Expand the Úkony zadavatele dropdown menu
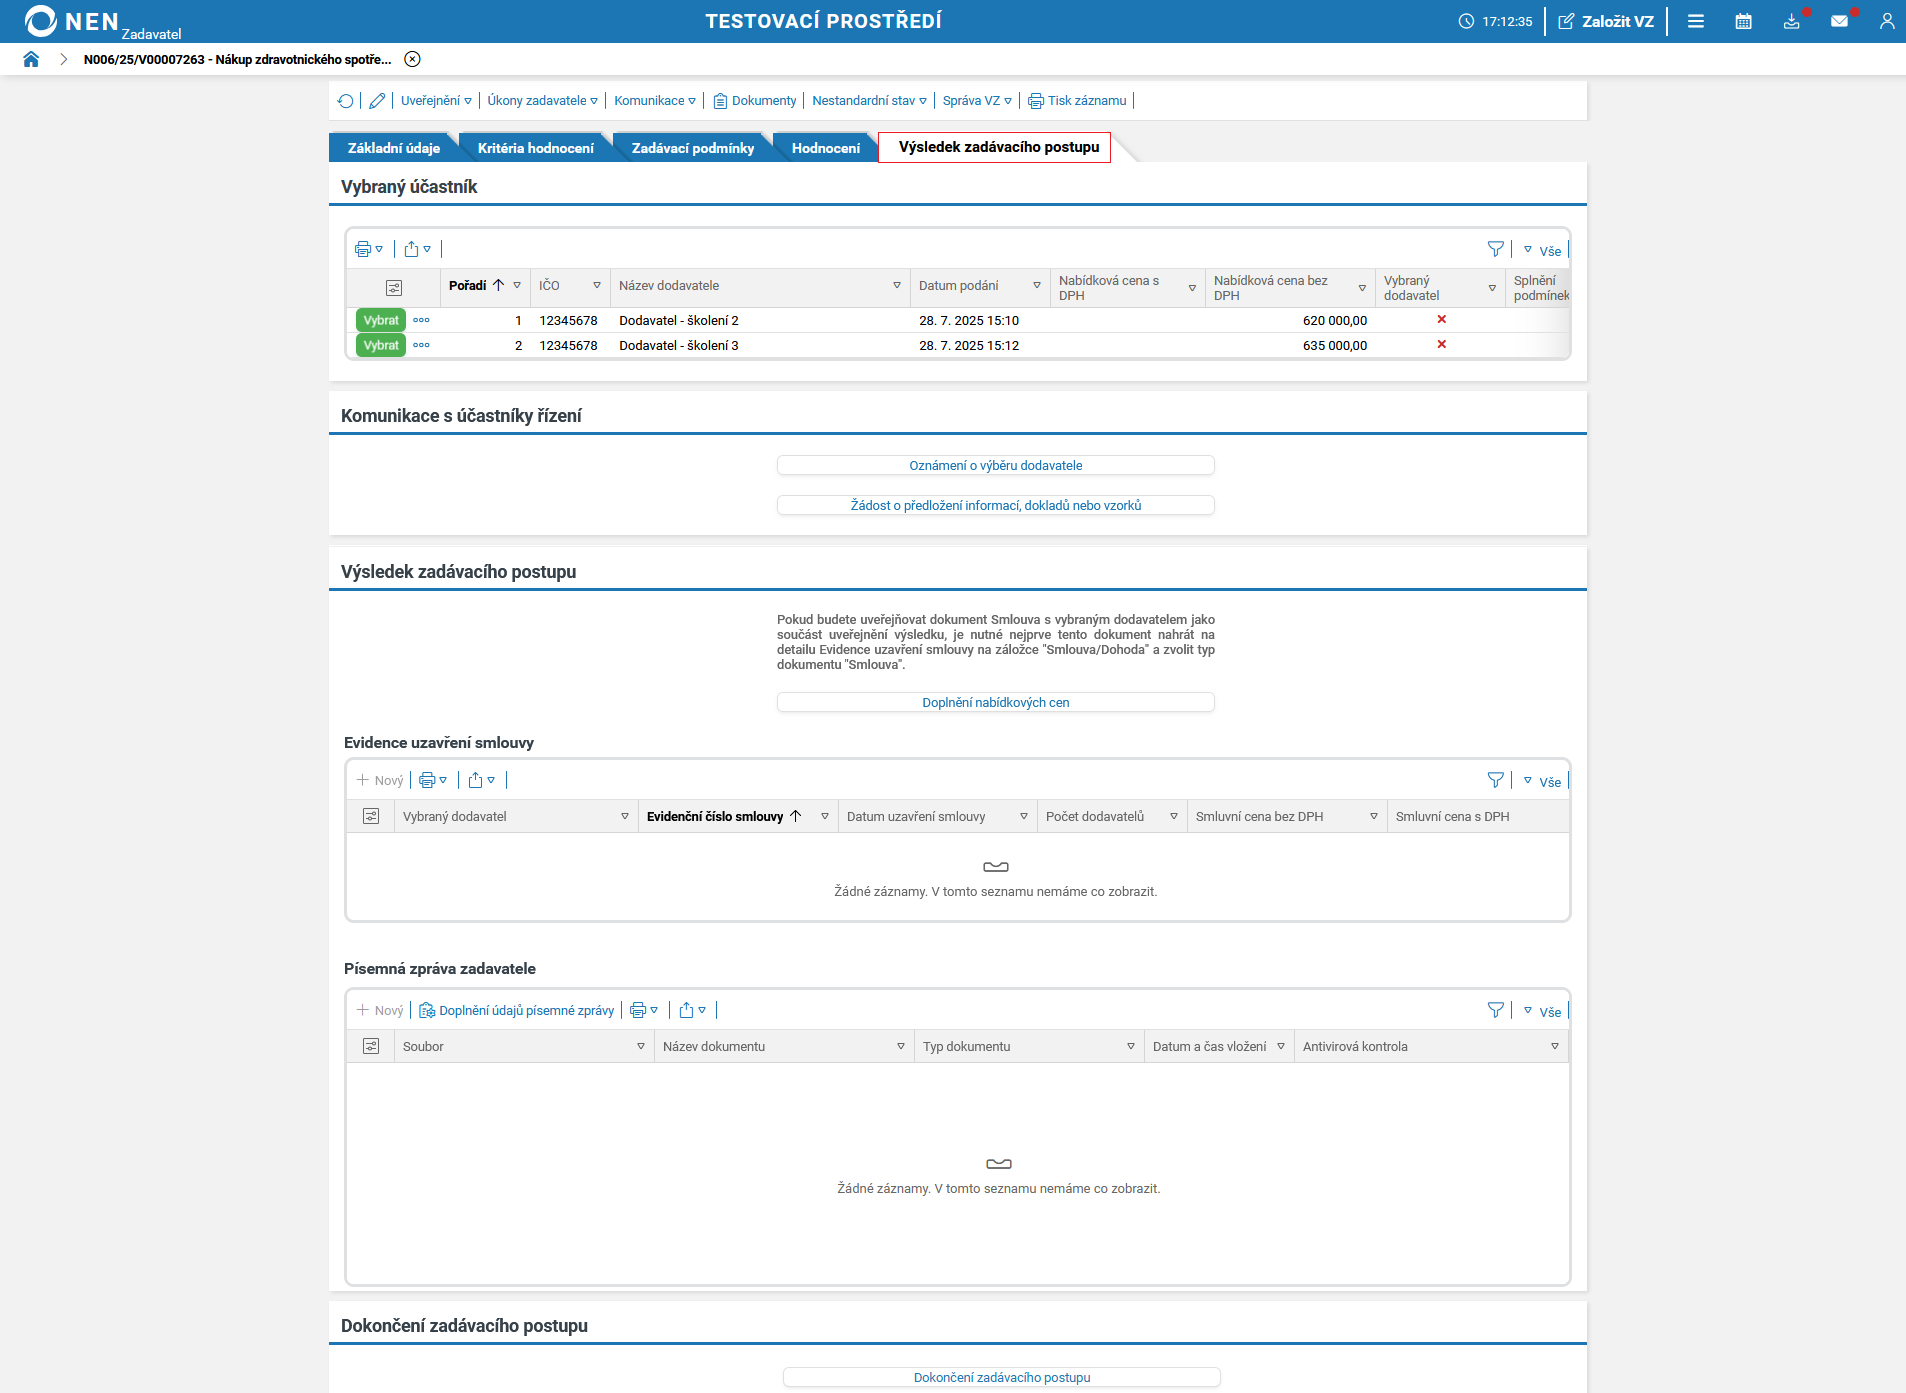This screenshot has height=1393, width=1906. click(543, 100)
